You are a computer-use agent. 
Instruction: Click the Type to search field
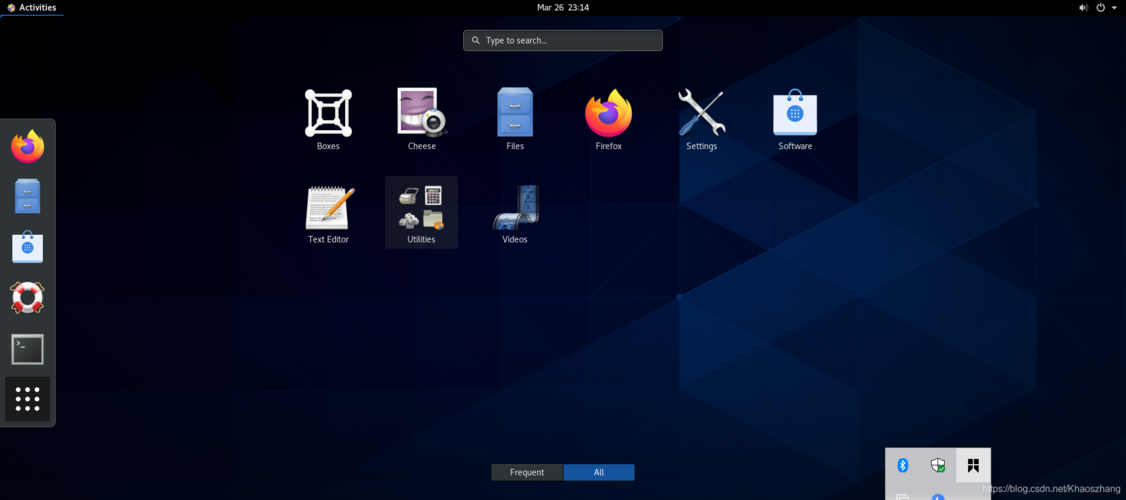562,40
